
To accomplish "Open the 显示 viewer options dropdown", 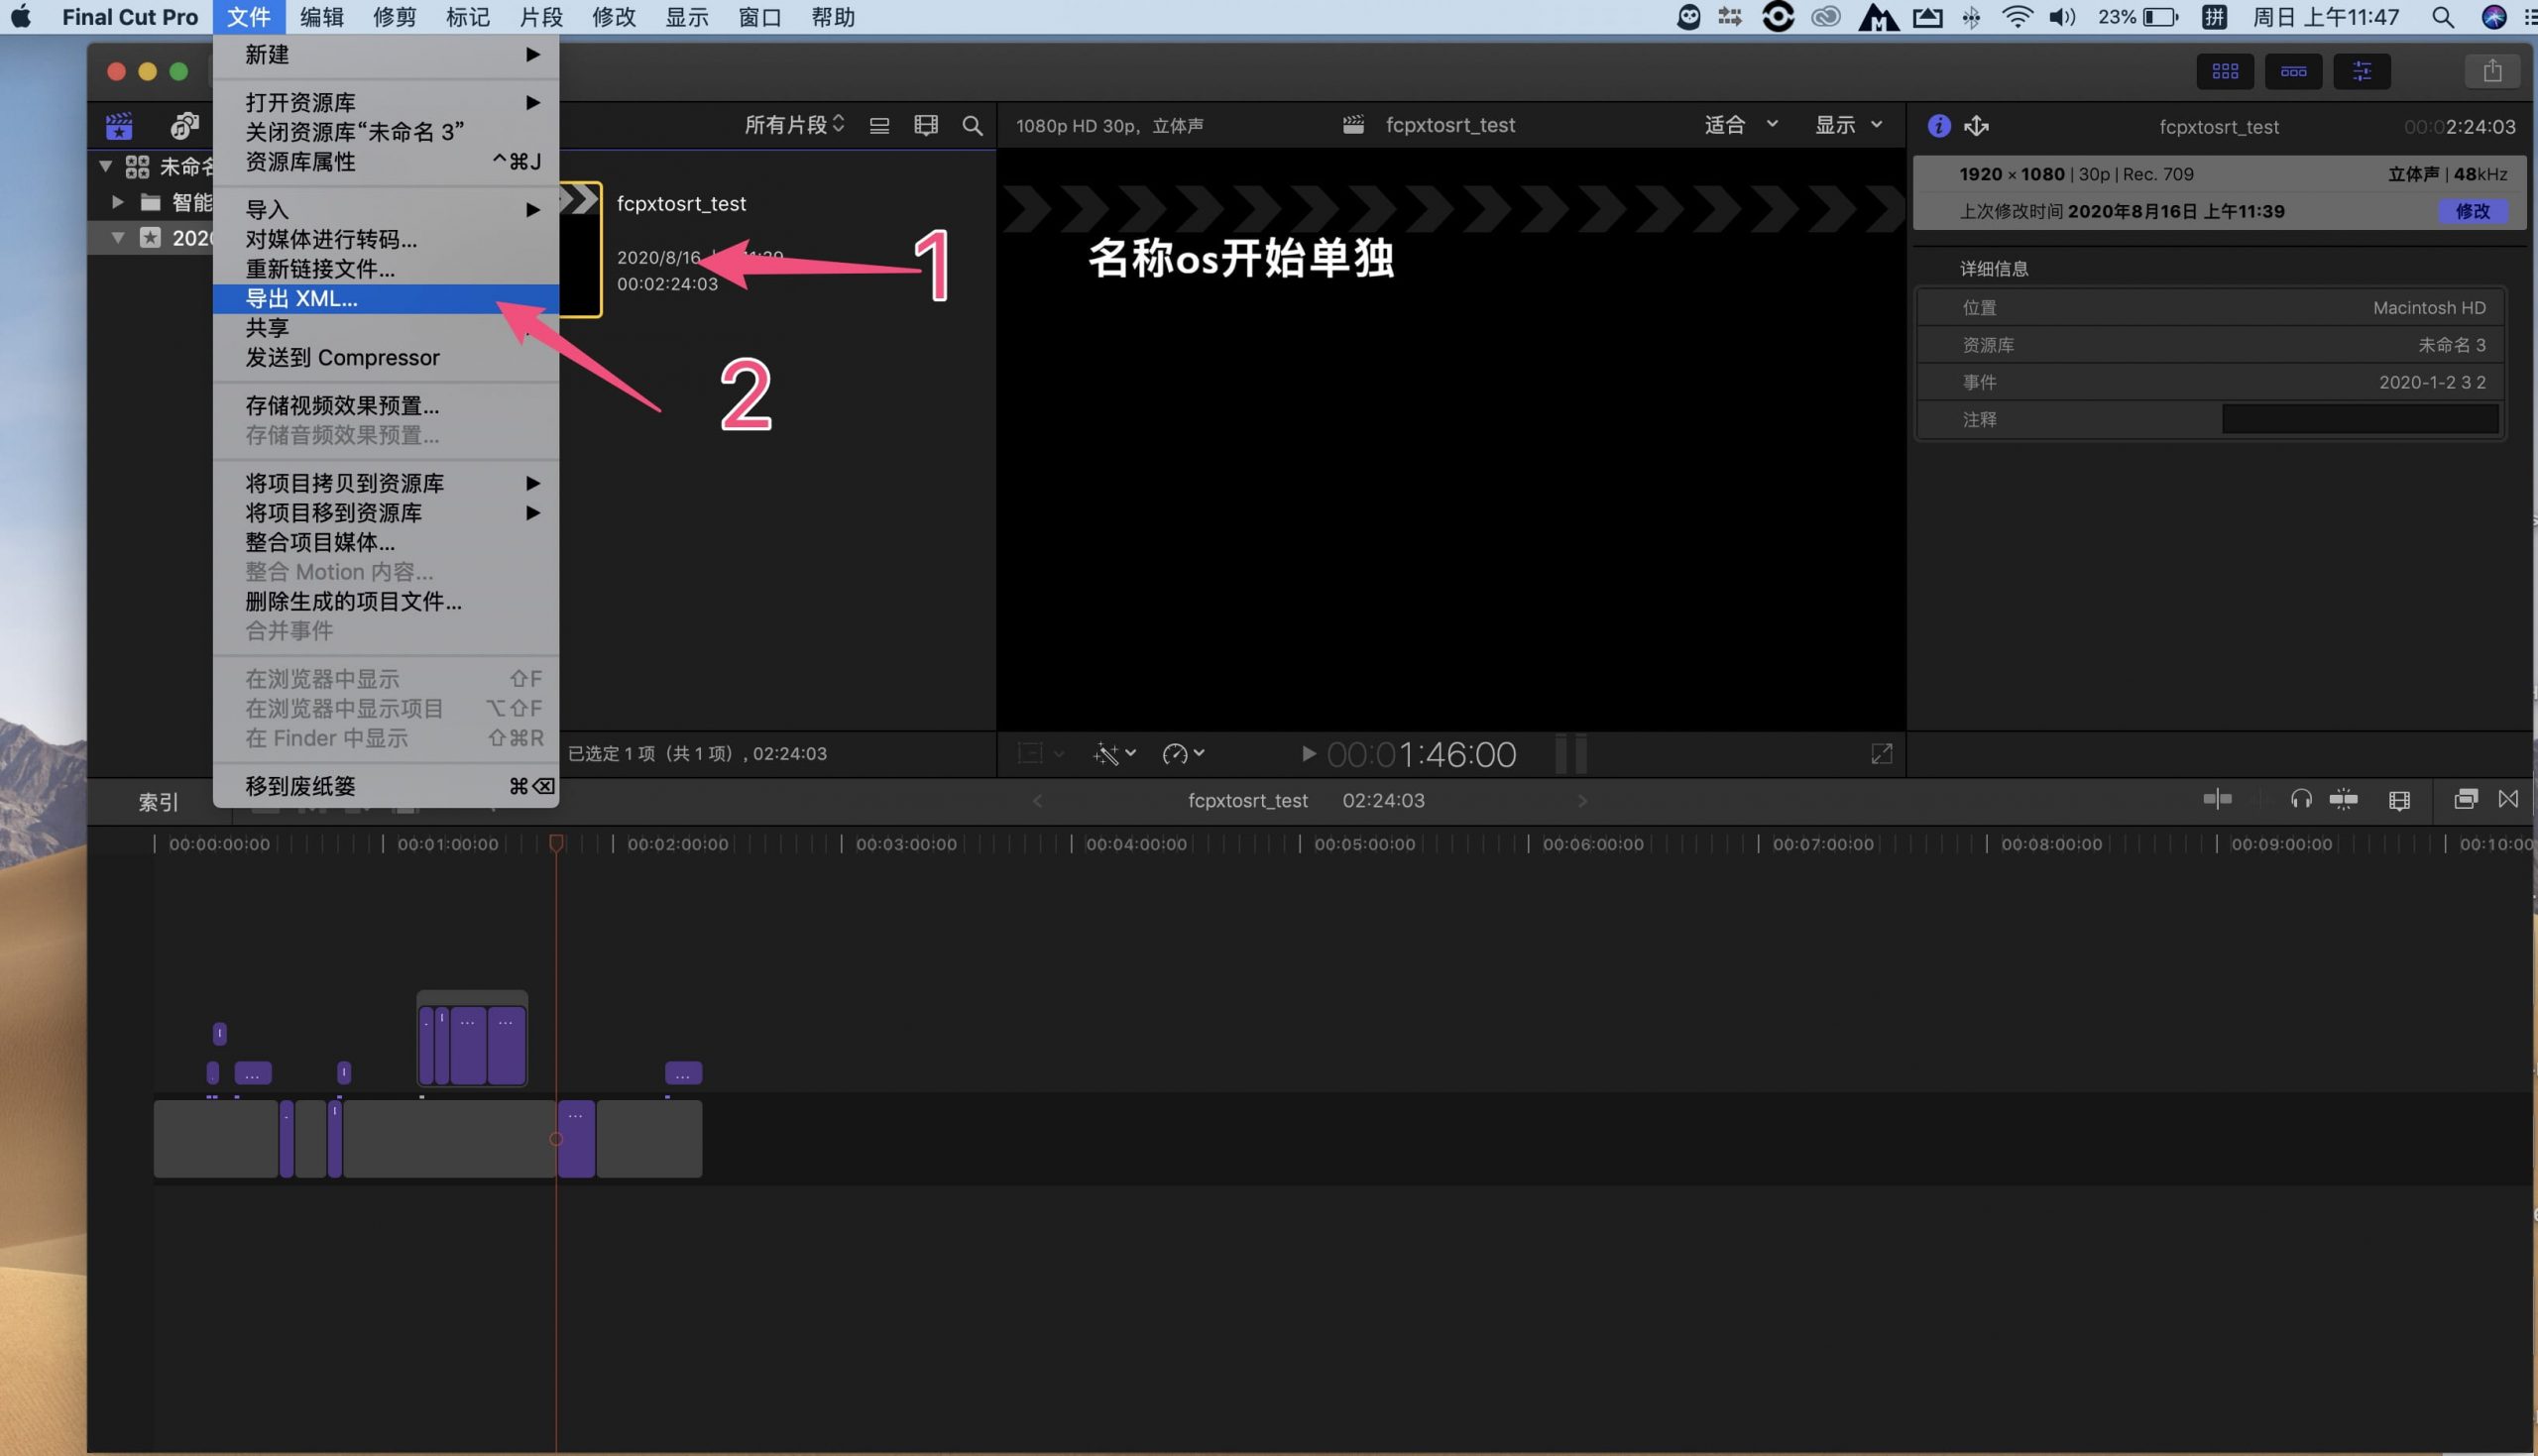I will click(1849, 125).
